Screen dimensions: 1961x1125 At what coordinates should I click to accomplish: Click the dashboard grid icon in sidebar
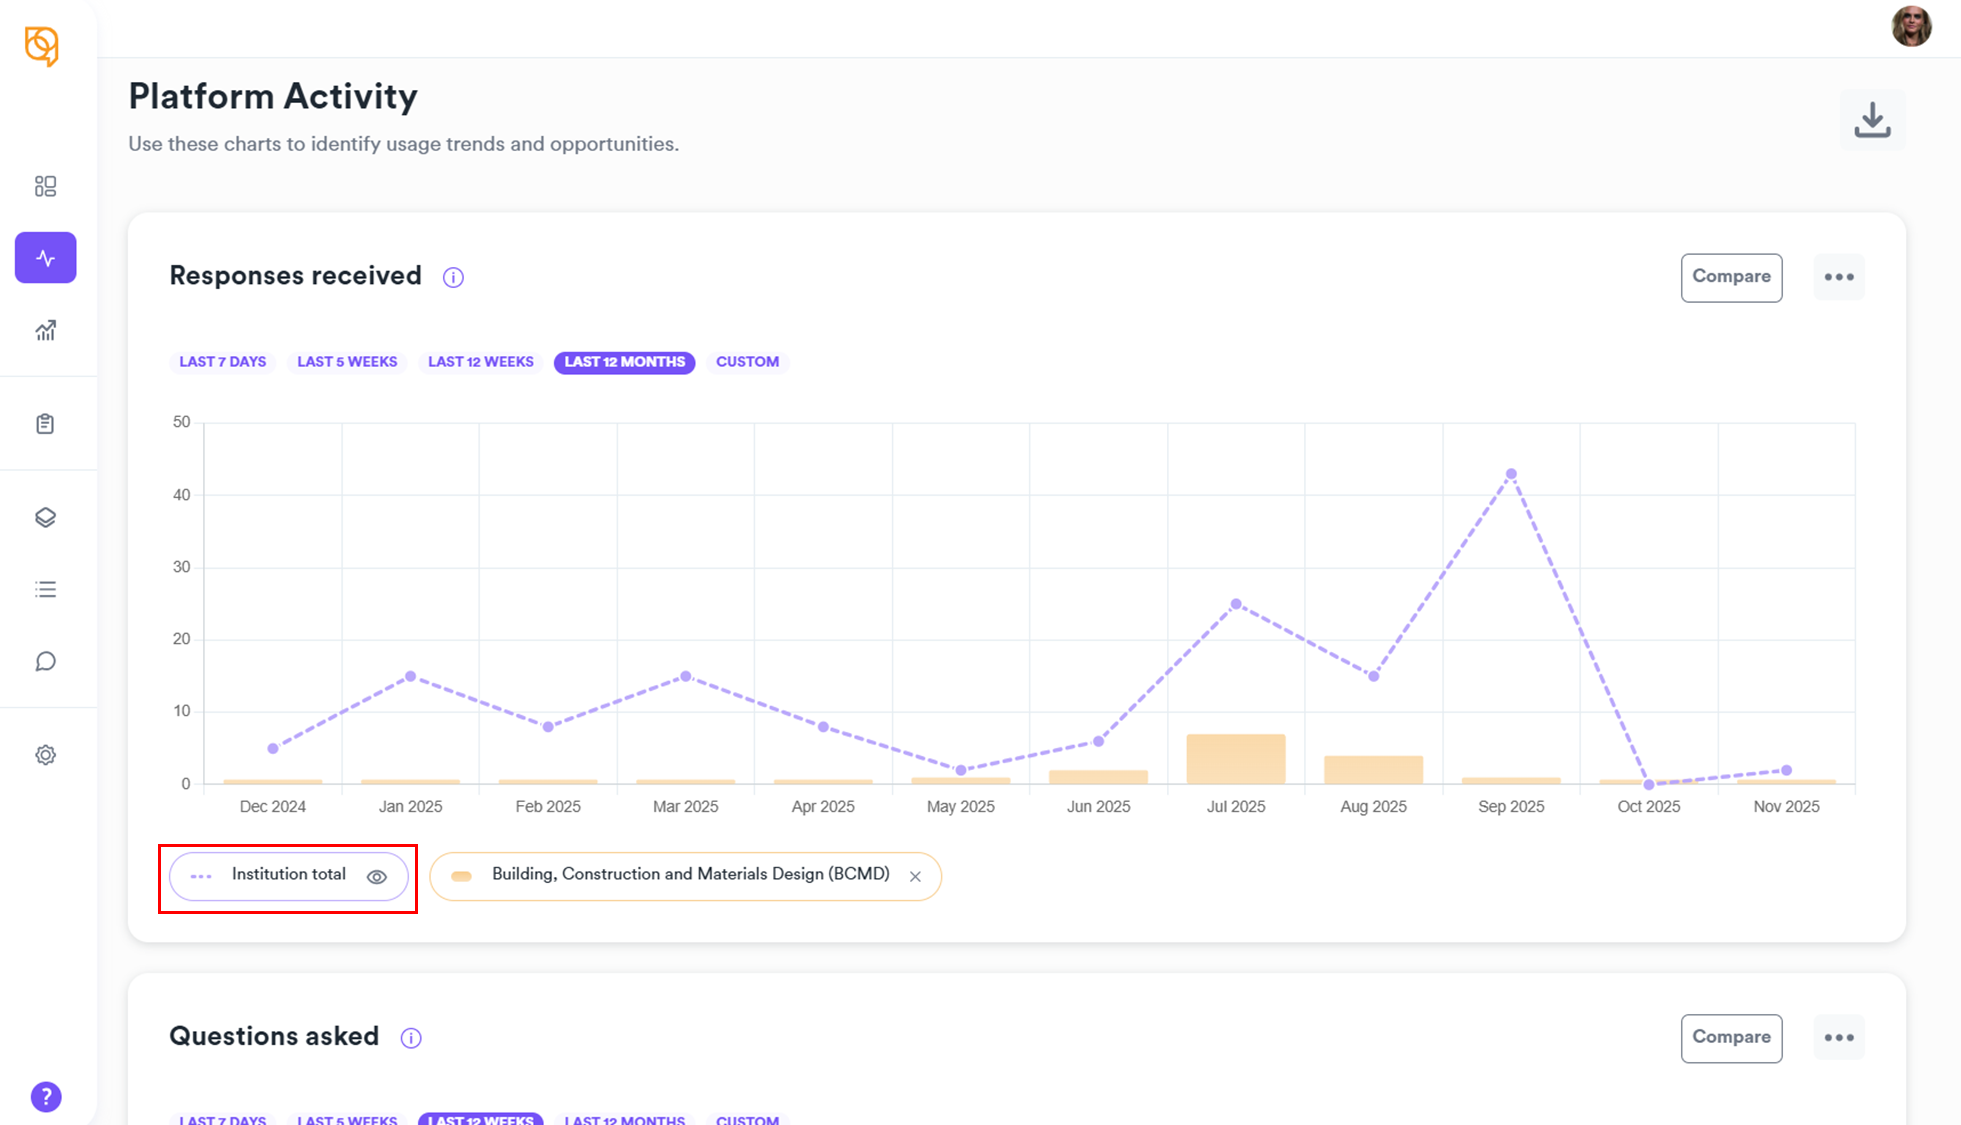coord(45,186)
